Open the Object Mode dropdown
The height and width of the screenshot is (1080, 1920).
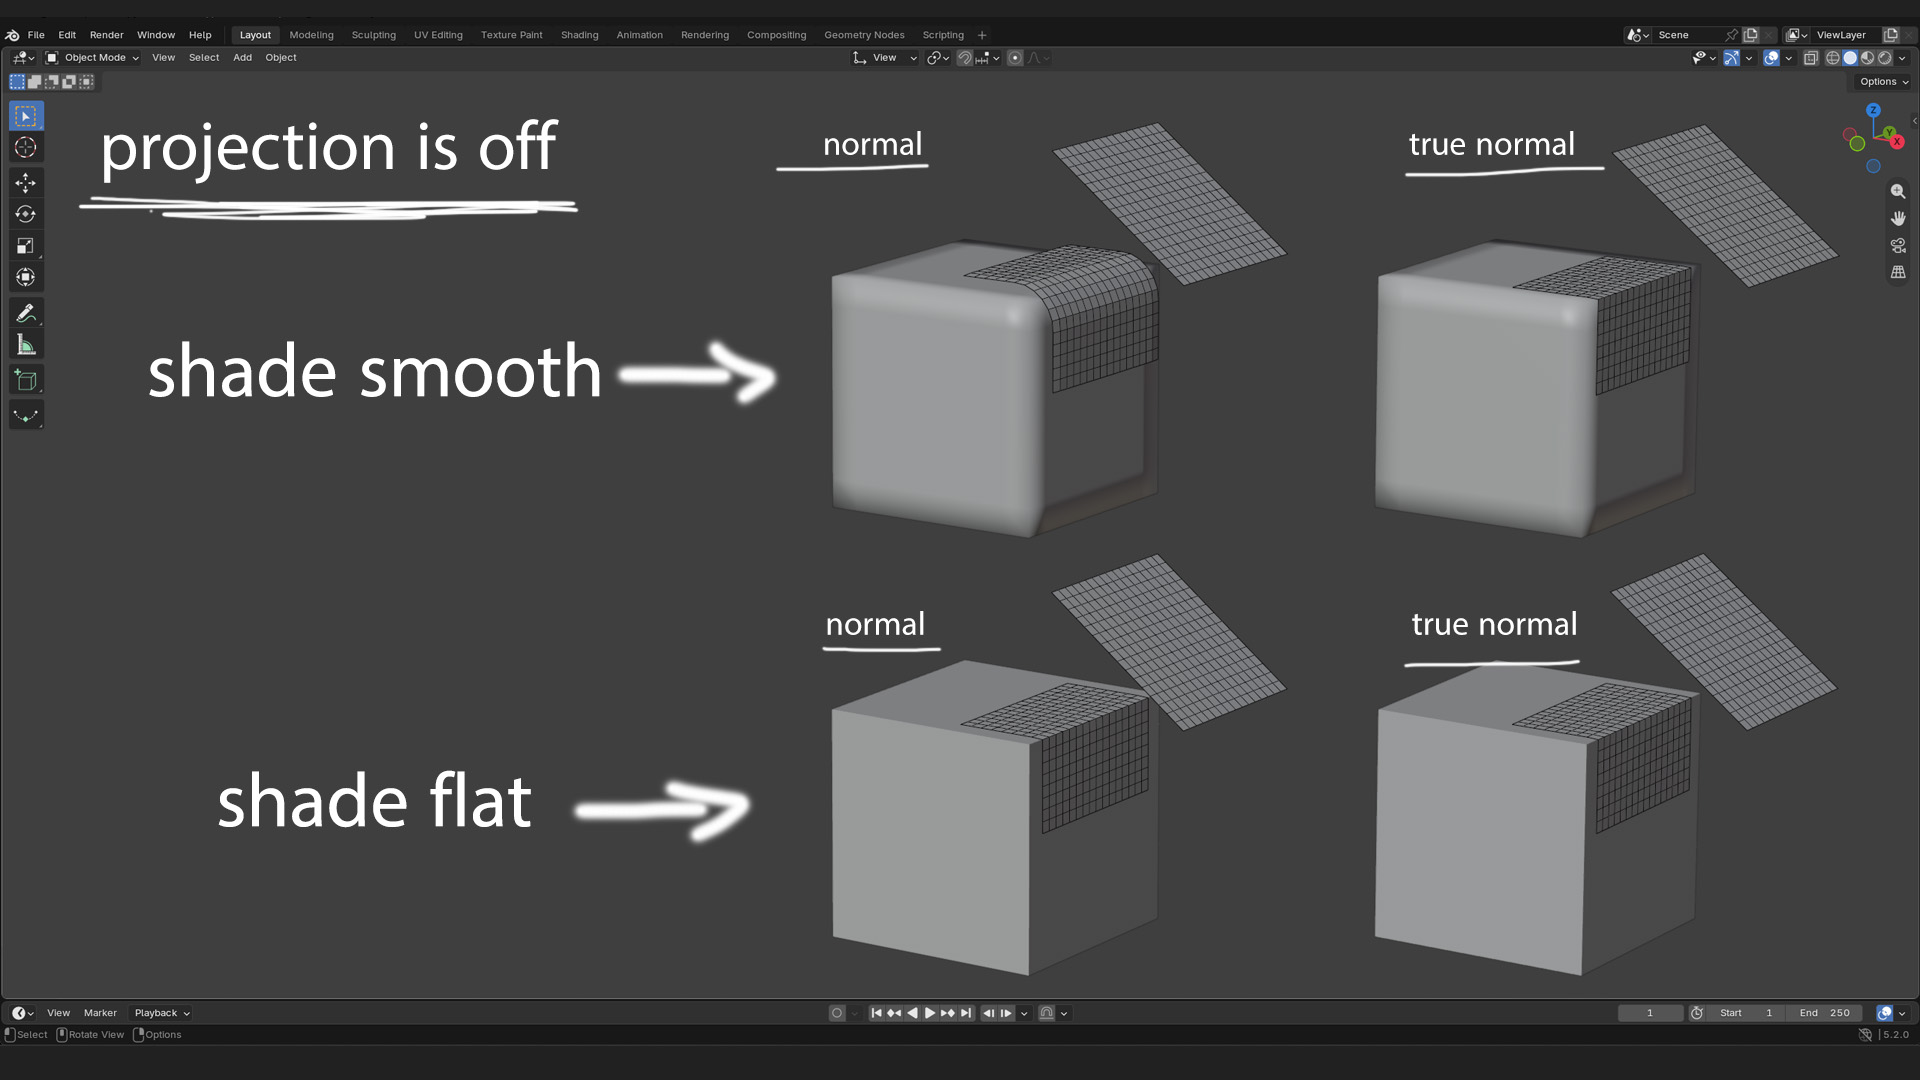tap(93, 58)
